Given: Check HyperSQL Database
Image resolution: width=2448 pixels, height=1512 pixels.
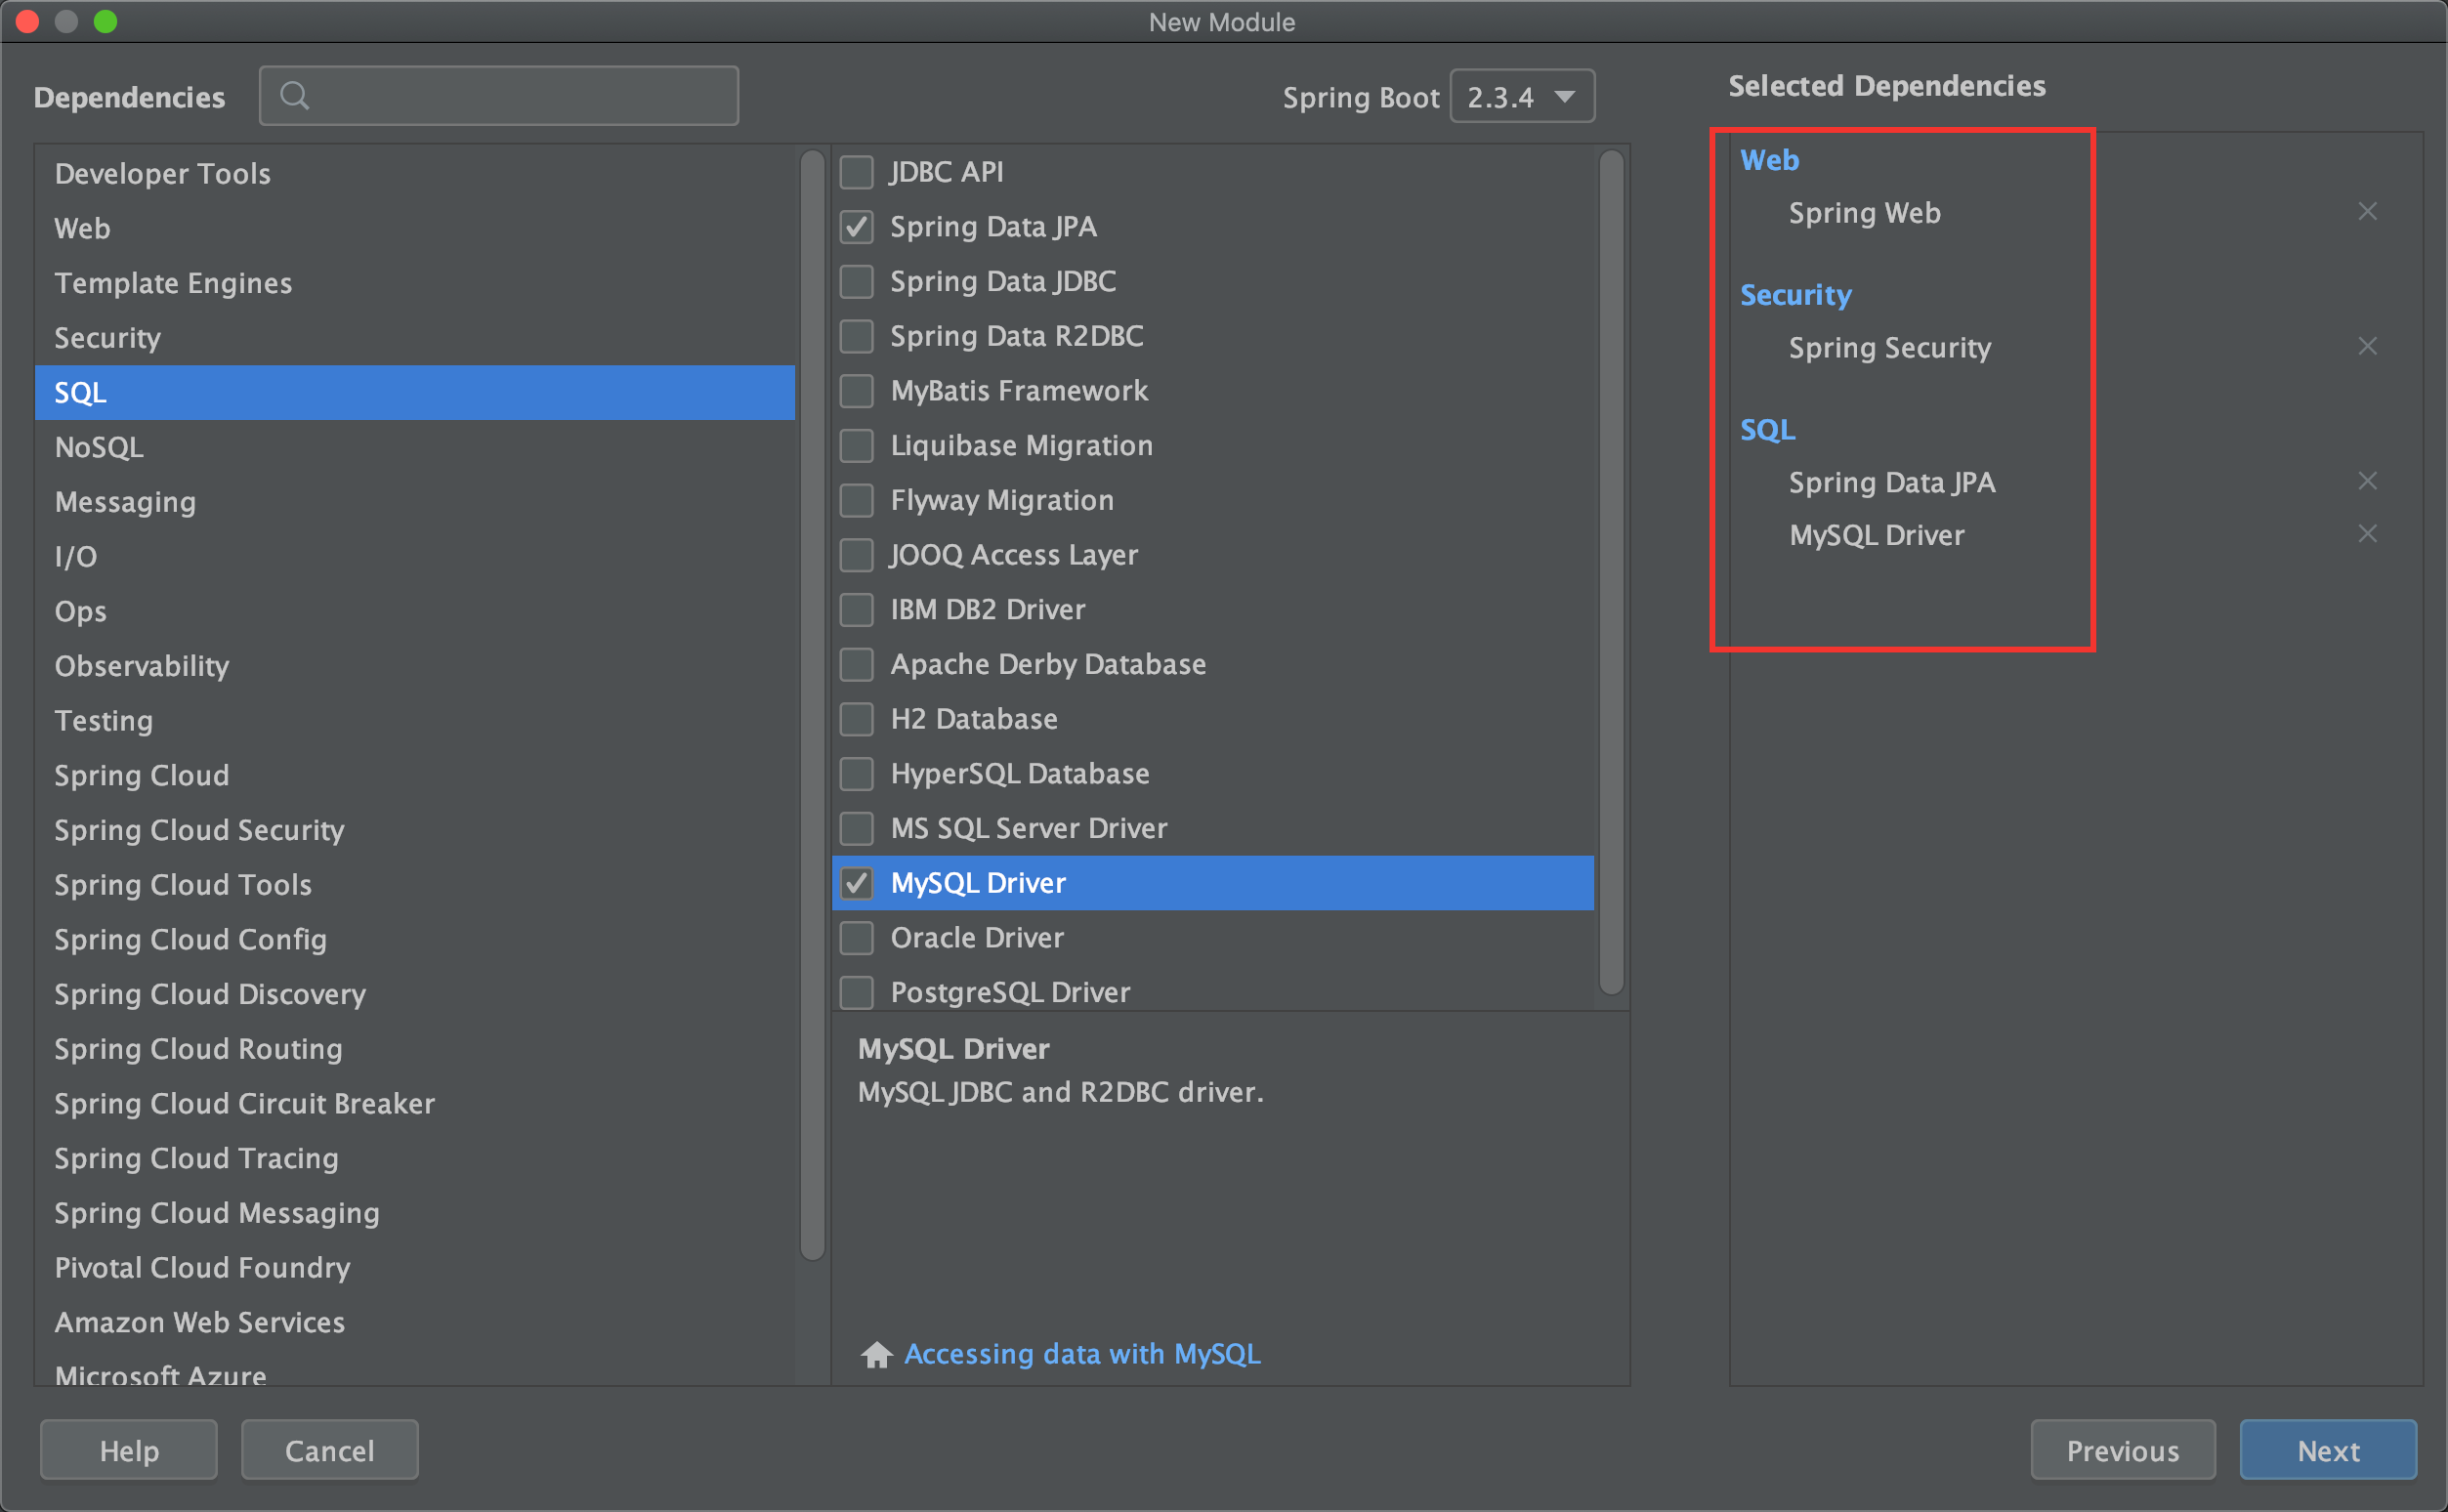Looking at the screenshot, I should (856, 774).
